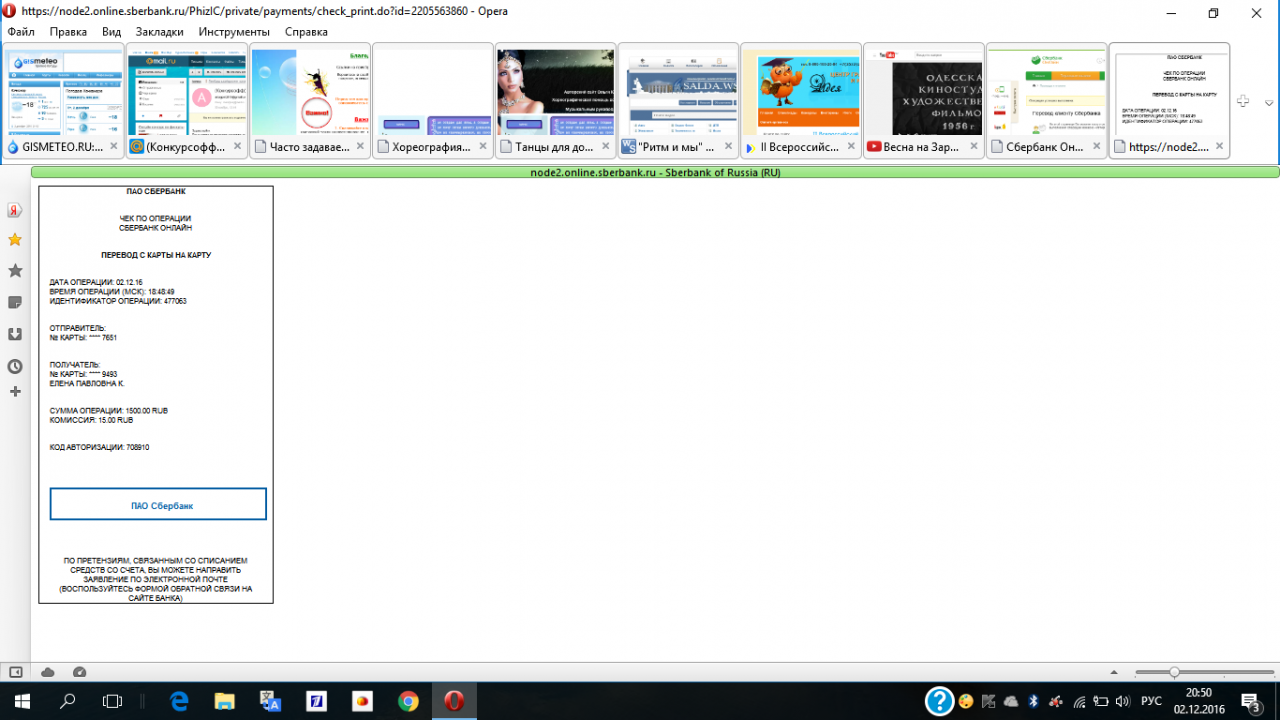Switch to the "Ритм и мы" tab
The height and width of the screenshot is (720, 1280).
pyautogui.click(x=679, y=100)
